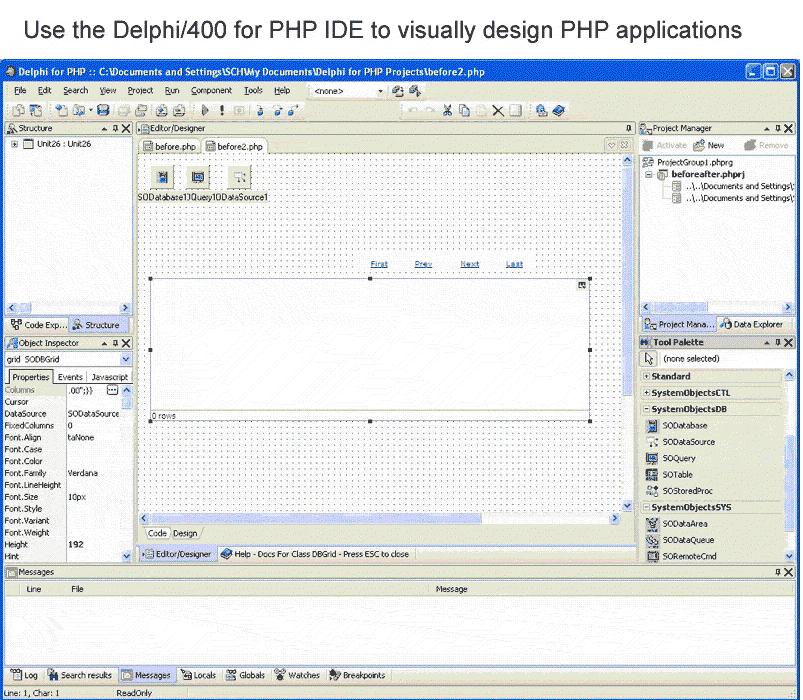Click the Activate button in Project Manager
803x700 pixels.
click(x=665, y=145)
